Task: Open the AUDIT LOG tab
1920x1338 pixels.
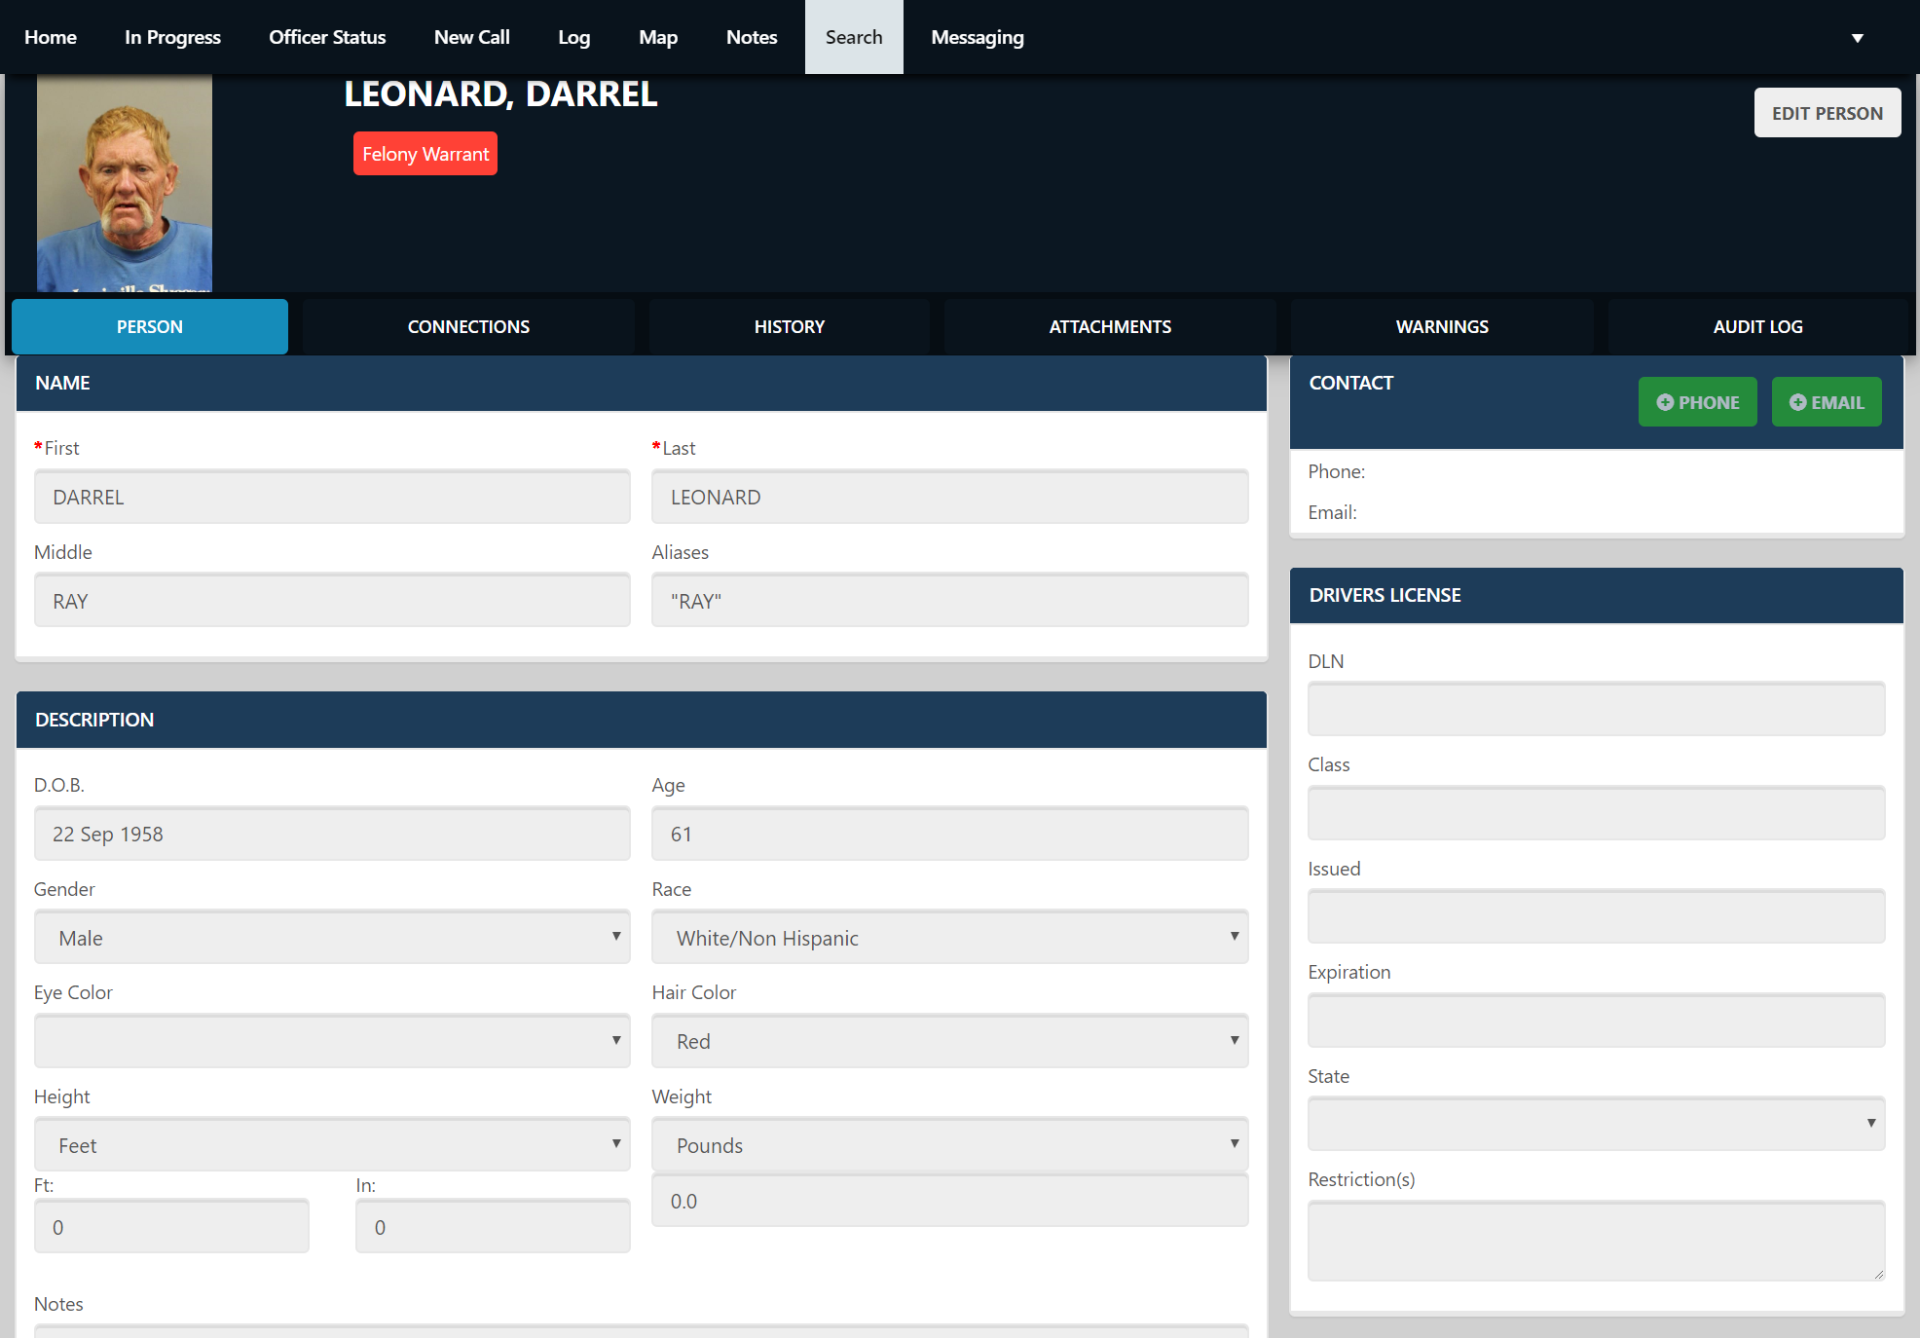Action: point(1757,327)
